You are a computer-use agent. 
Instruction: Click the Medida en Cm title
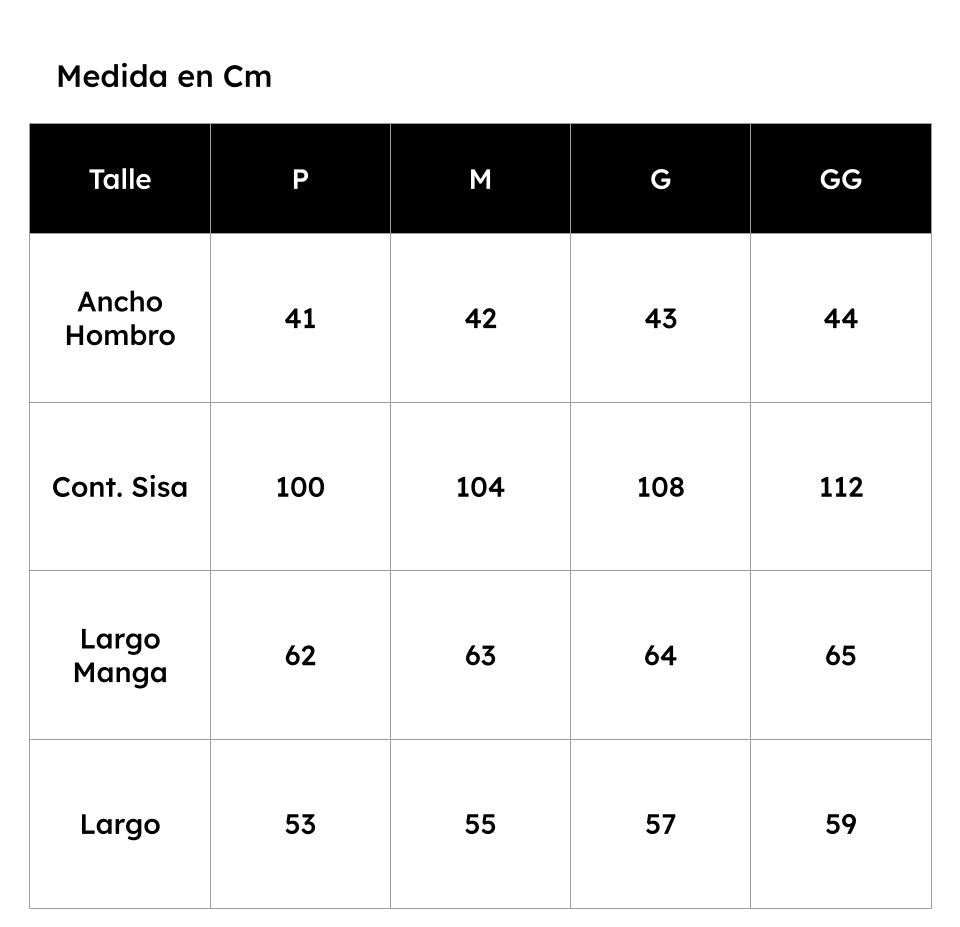[164, 77]
